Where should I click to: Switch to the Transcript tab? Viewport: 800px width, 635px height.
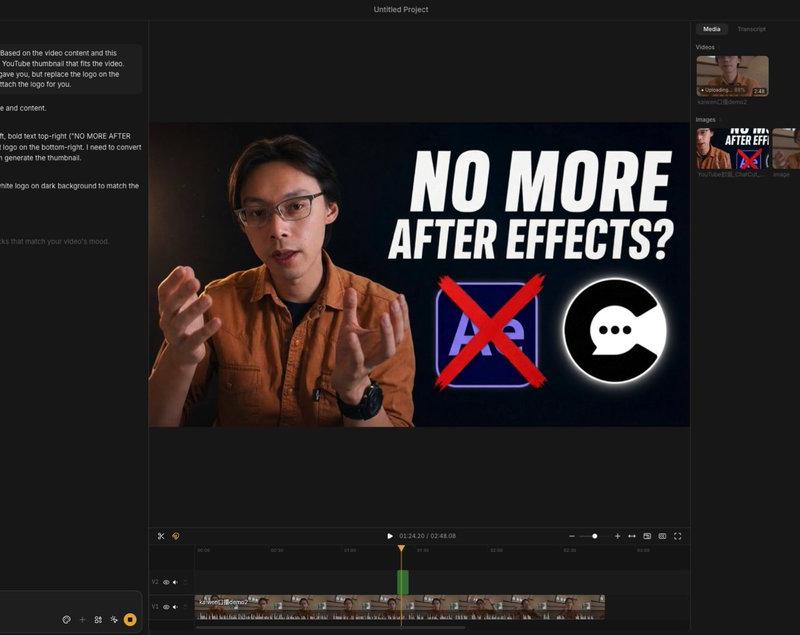tap(751, 29)
